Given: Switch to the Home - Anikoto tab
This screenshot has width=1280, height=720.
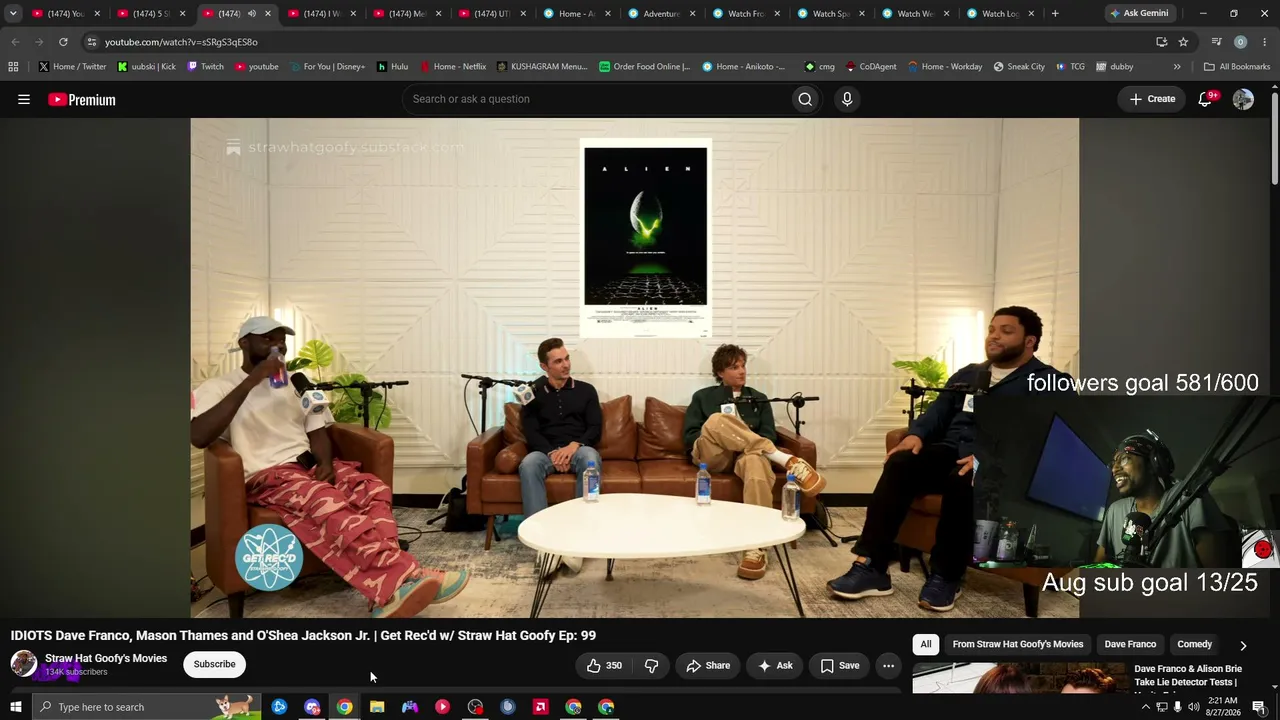Looking at the screenshot, I should [577, 14].
